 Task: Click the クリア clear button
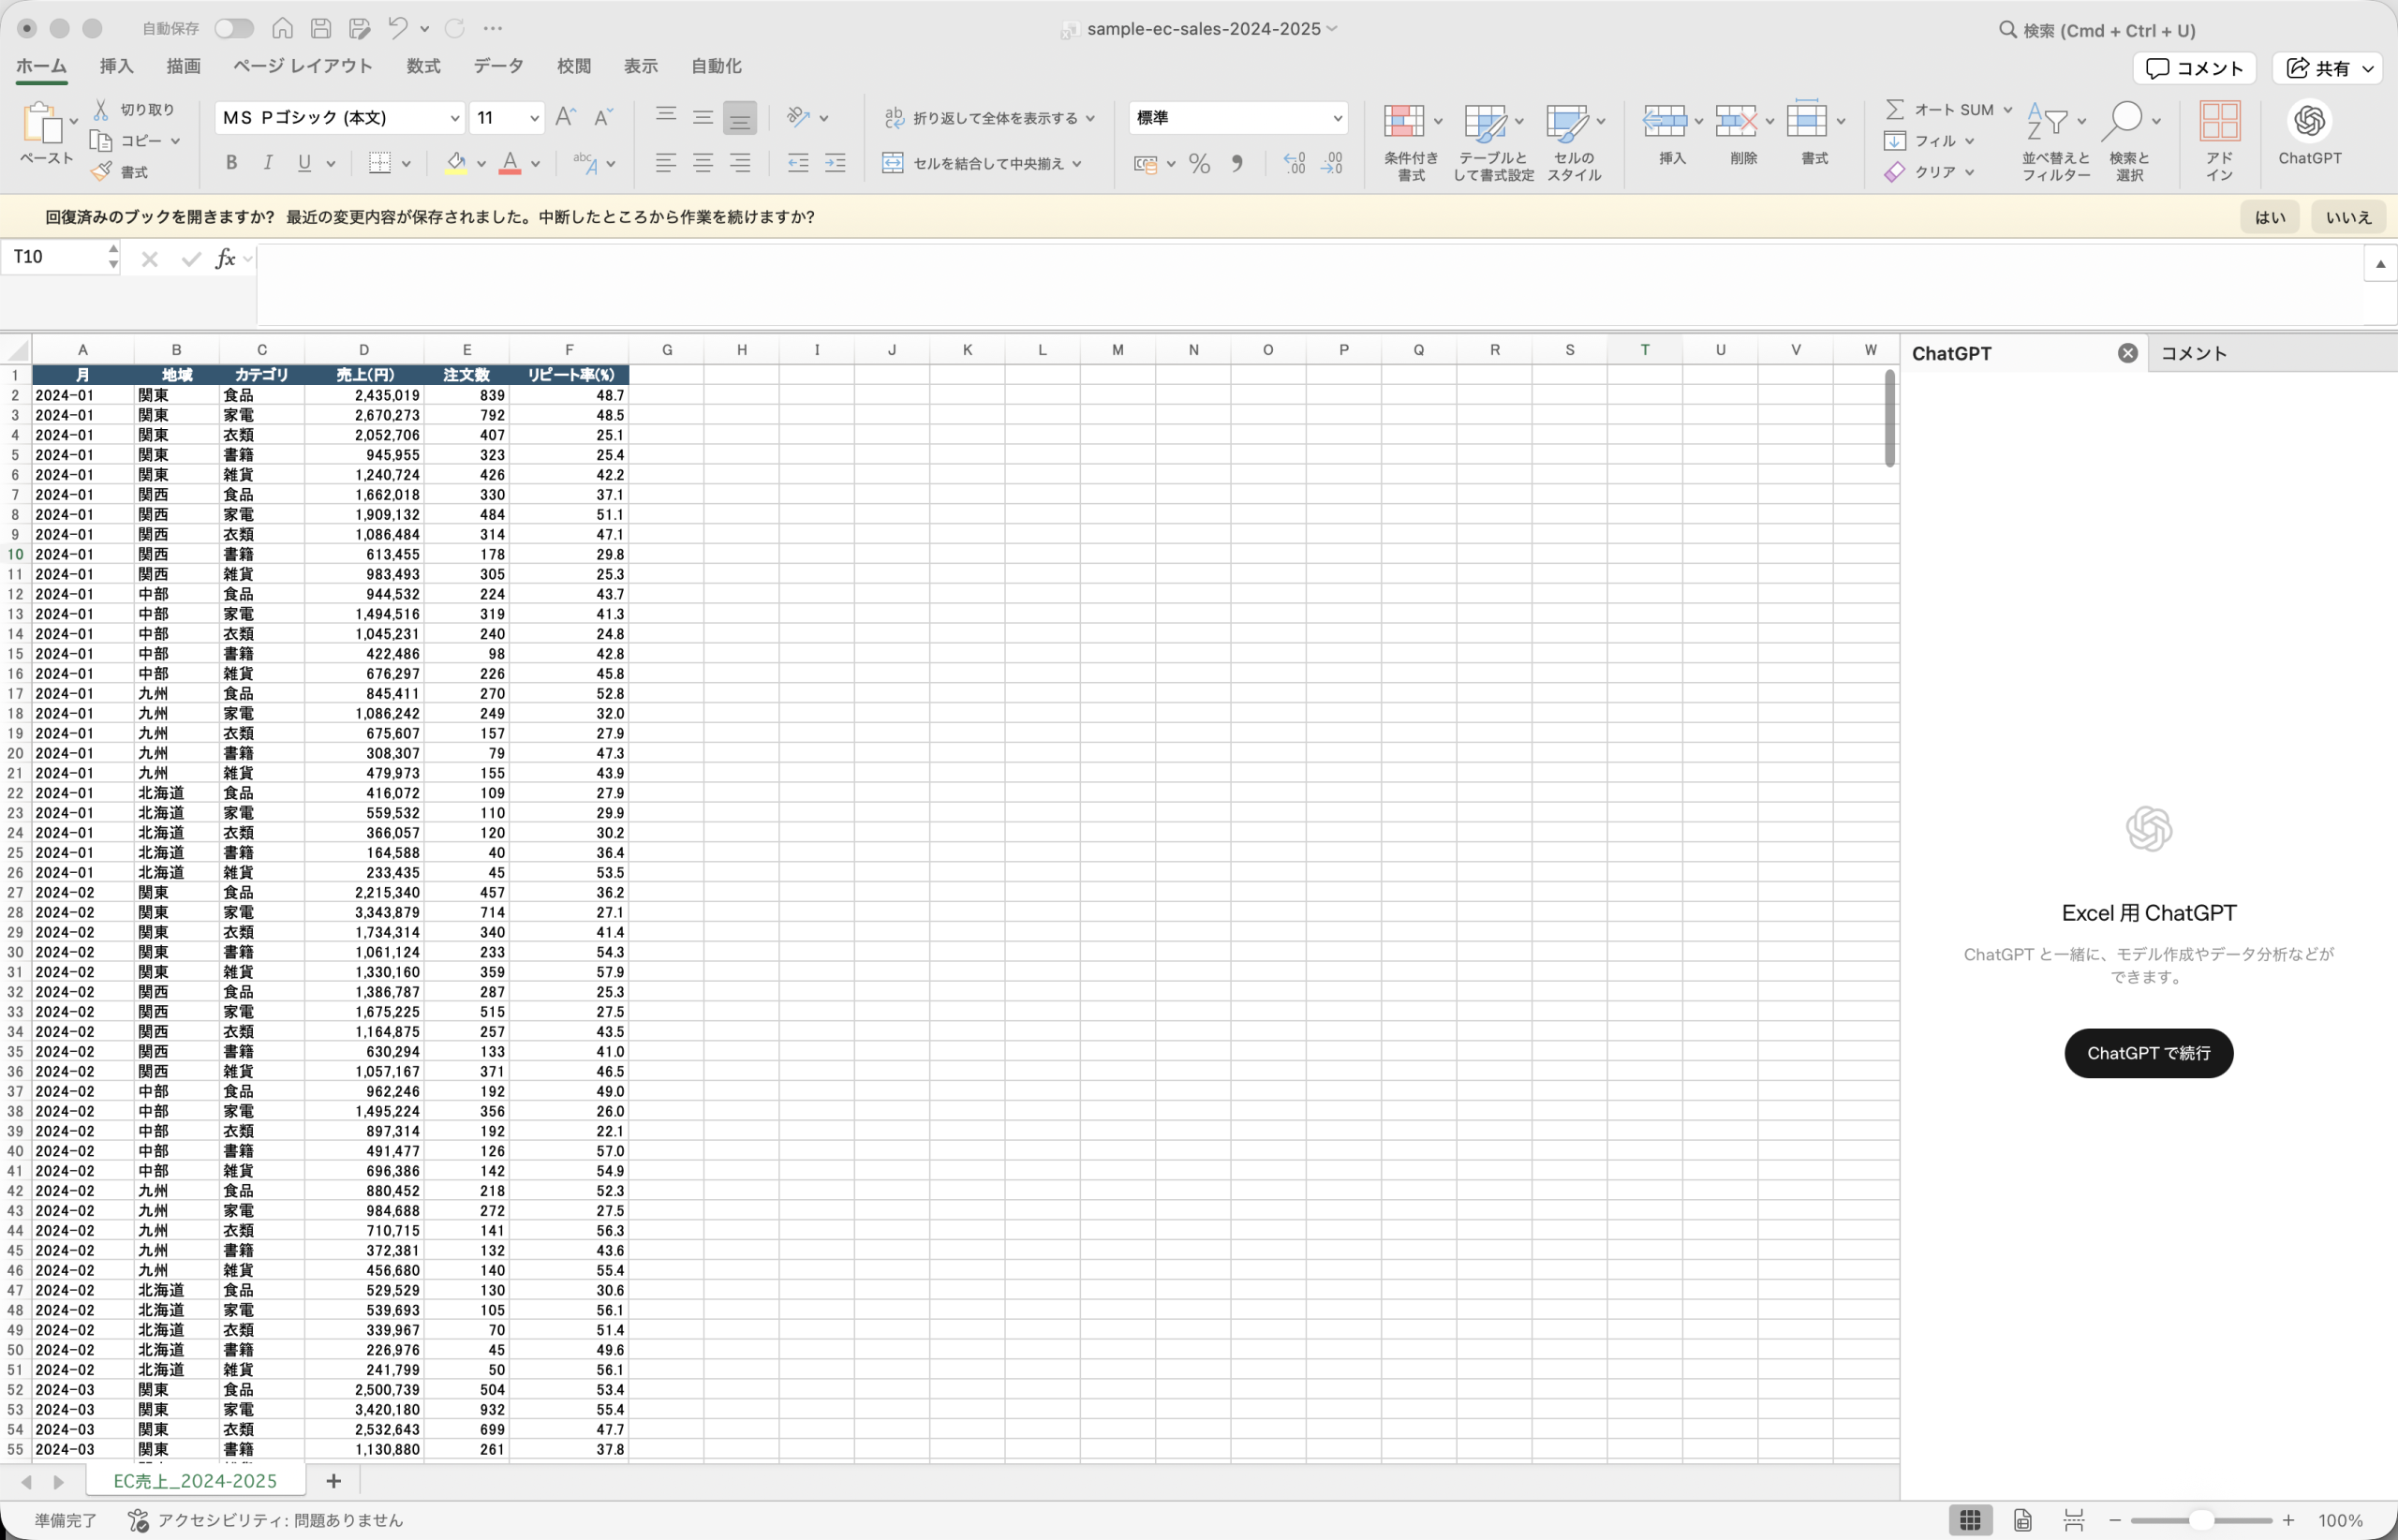[x=1929, y=172]
